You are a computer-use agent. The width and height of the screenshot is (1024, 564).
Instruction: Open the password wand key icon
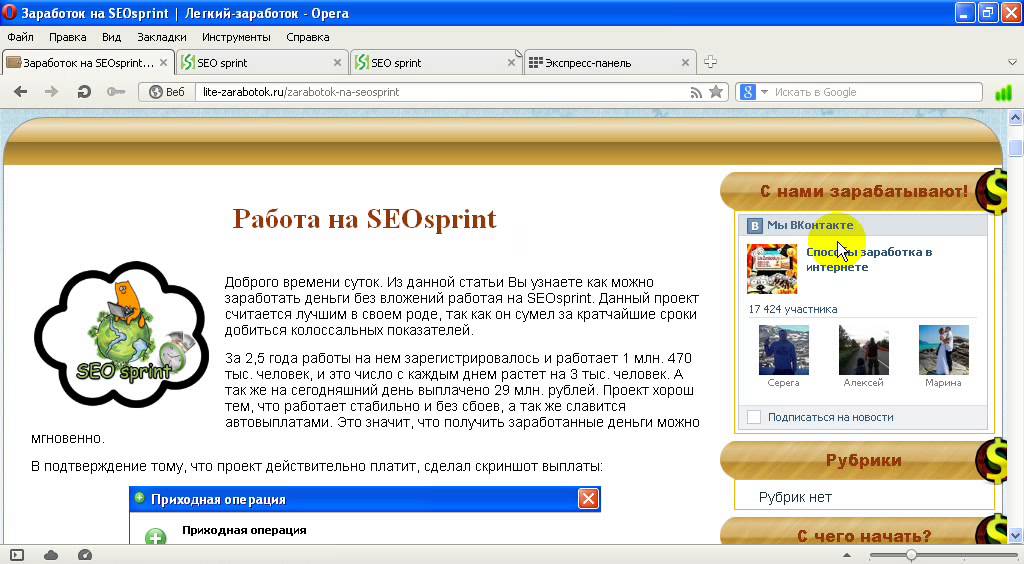click(x=116, y=92)
